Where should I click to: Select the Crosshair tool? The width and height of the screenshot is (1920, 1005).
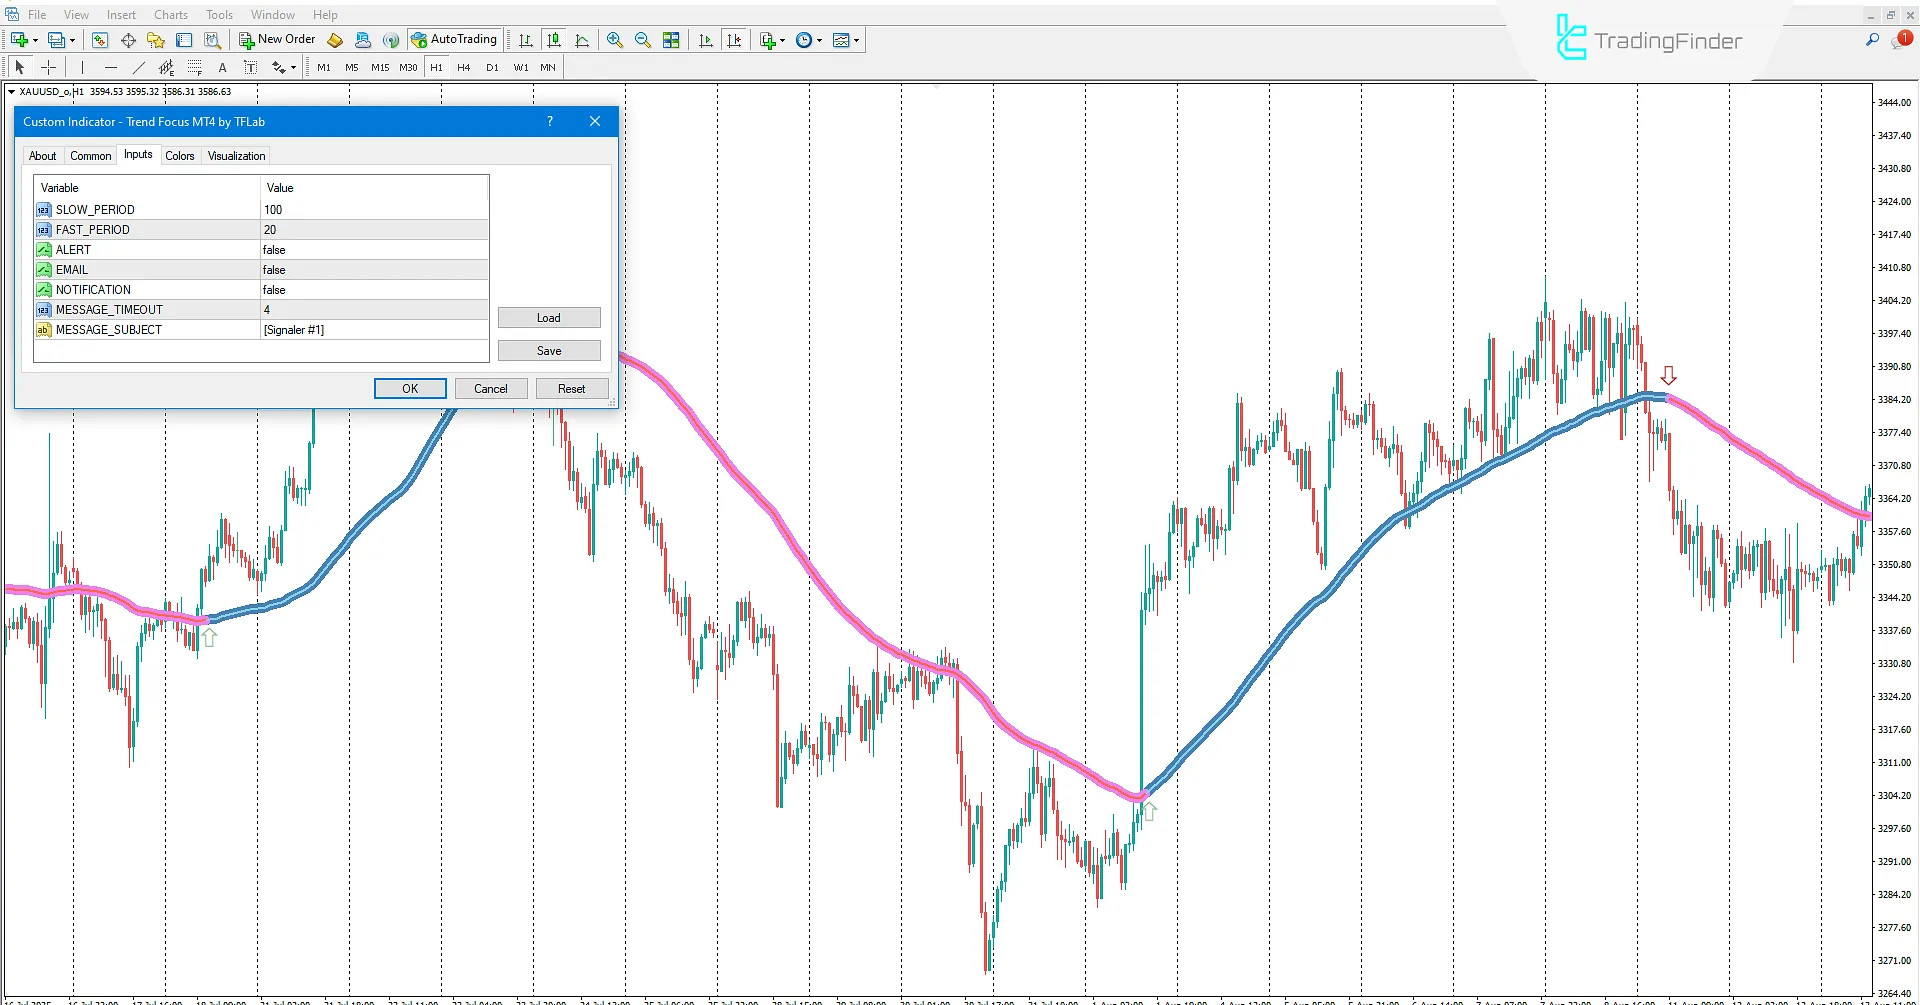(x=48, y=67)
